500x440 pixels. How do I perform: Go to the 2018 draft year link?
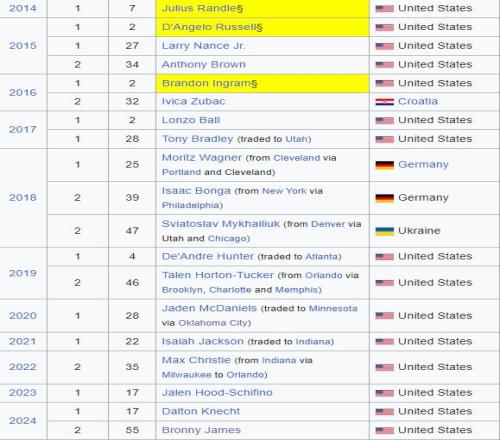pyautogui.click(x=23, y=197)
